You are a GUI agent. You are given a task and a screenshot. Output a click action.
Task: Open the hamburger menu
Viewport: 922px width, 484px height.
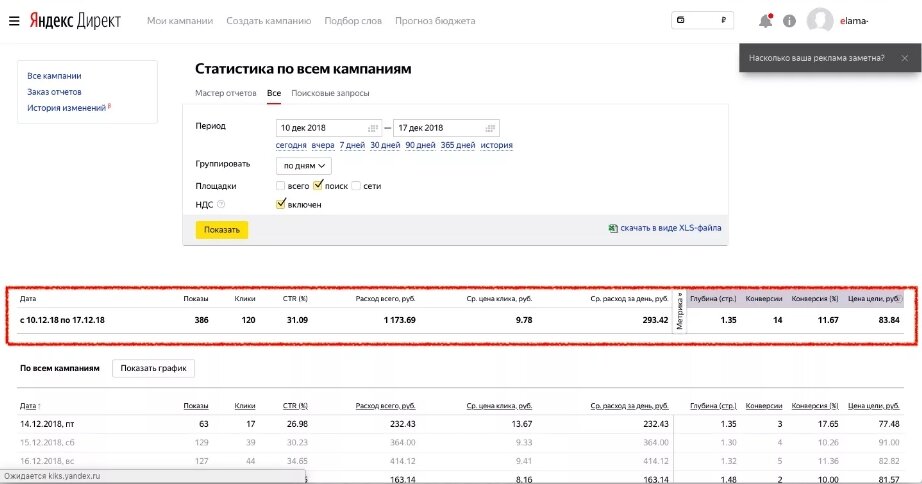click(14, 21)
